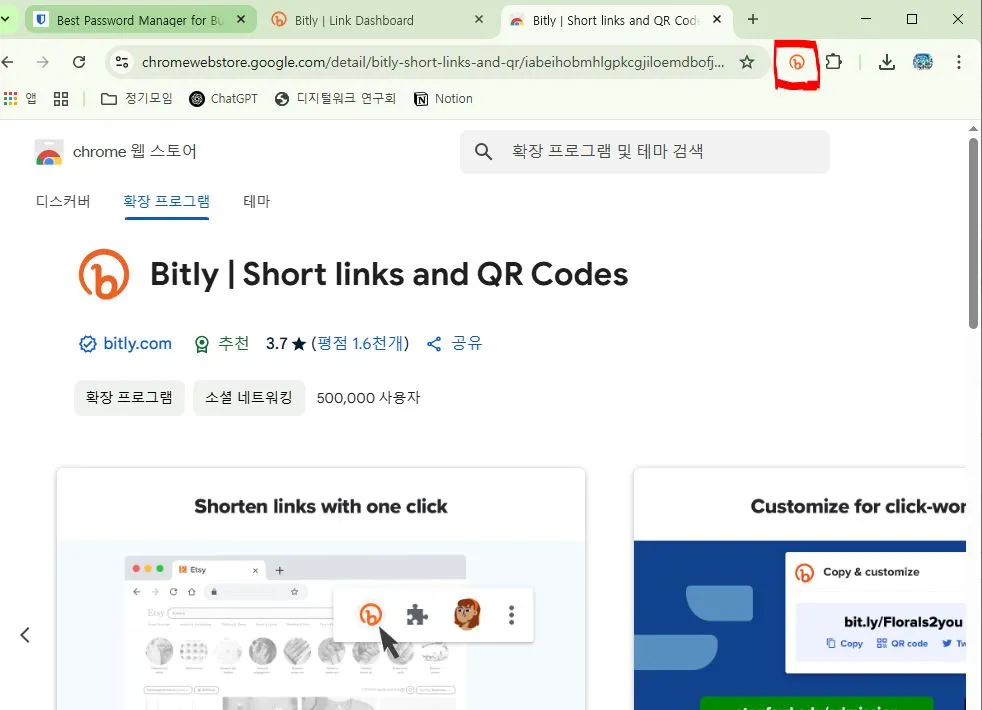Viewport: 982px width, 710px height.
Task: Open the Notion bookmark
Action: pos(443,98)
